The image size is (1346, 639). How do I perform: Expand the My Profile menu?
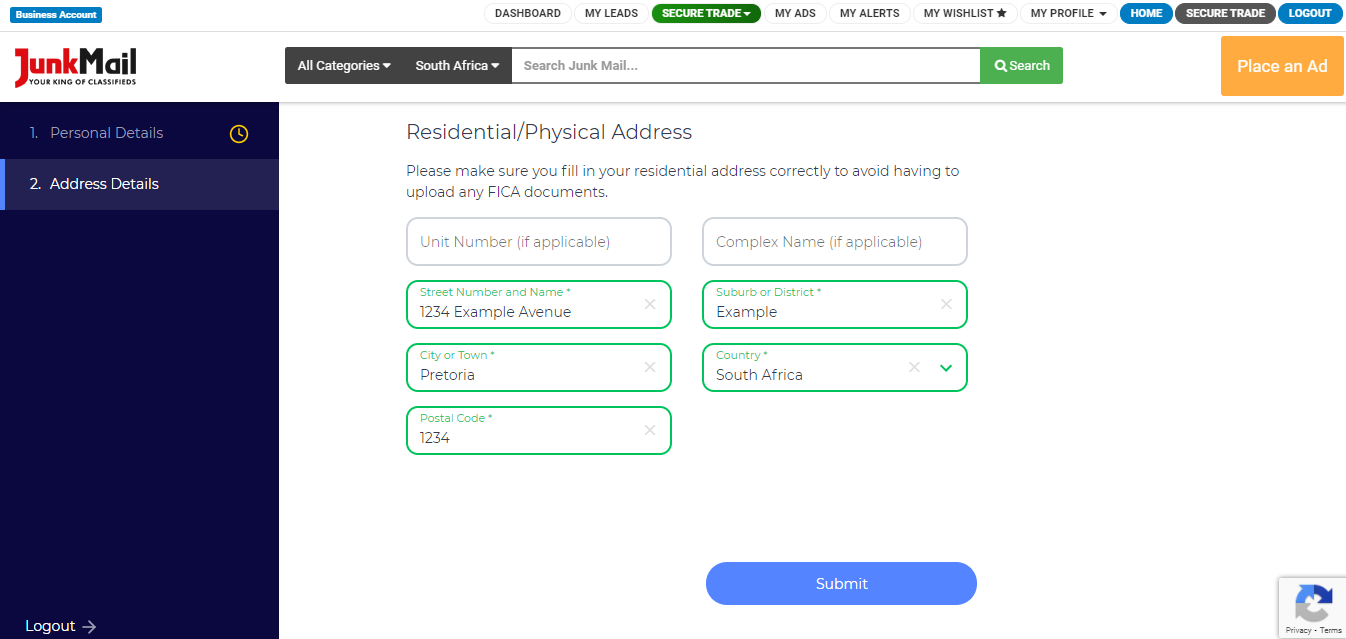click(x=1068, y=14)
